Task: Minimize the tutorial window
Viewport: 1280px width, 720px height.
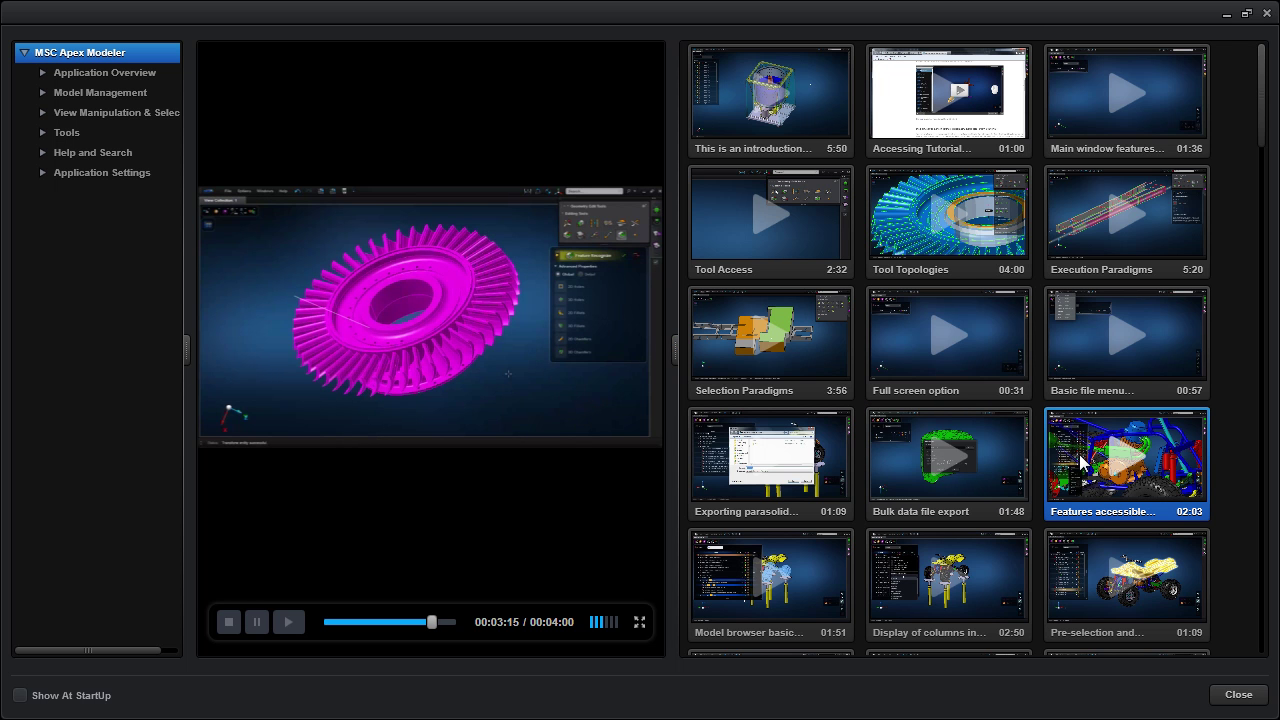Action: click(1227, 14)
